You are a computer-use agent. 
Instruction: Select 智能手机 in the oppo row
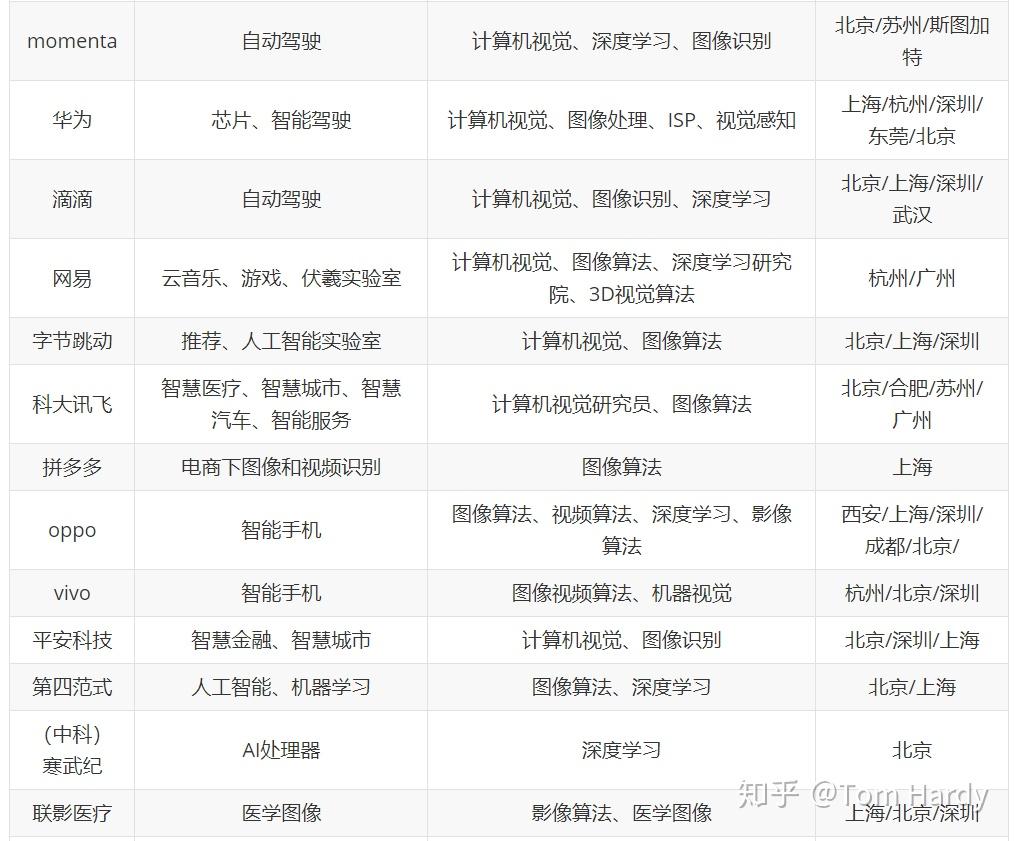[x=281, y=530]
